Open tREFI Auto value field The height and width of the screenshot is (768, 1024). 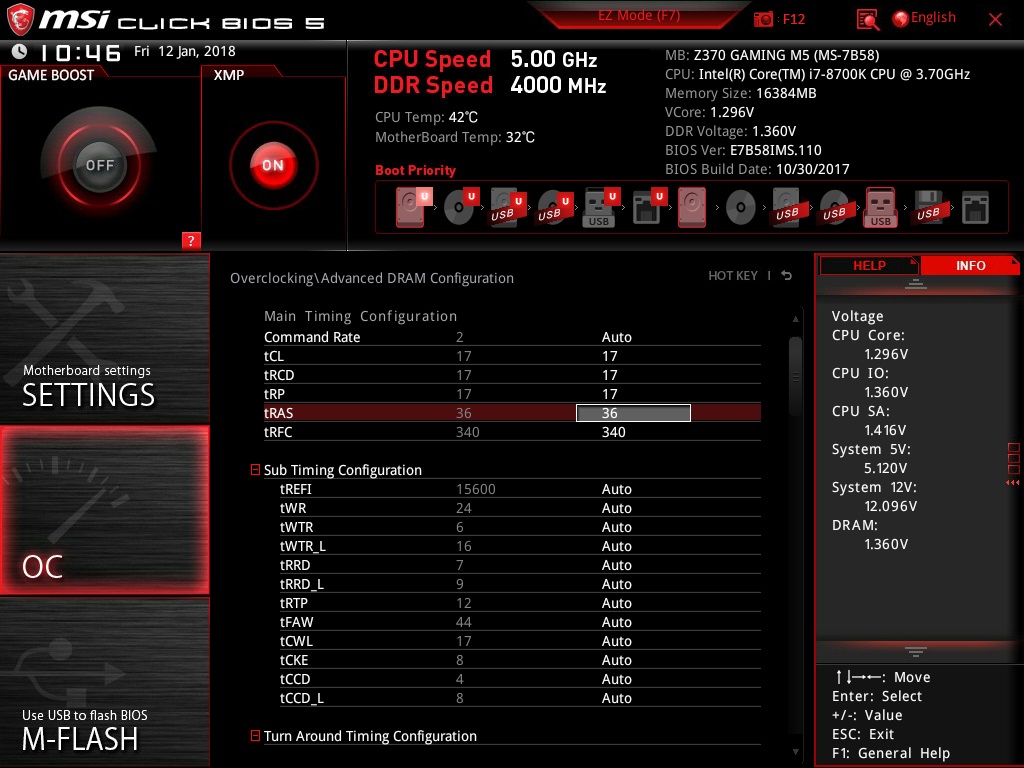coord(616,489)
